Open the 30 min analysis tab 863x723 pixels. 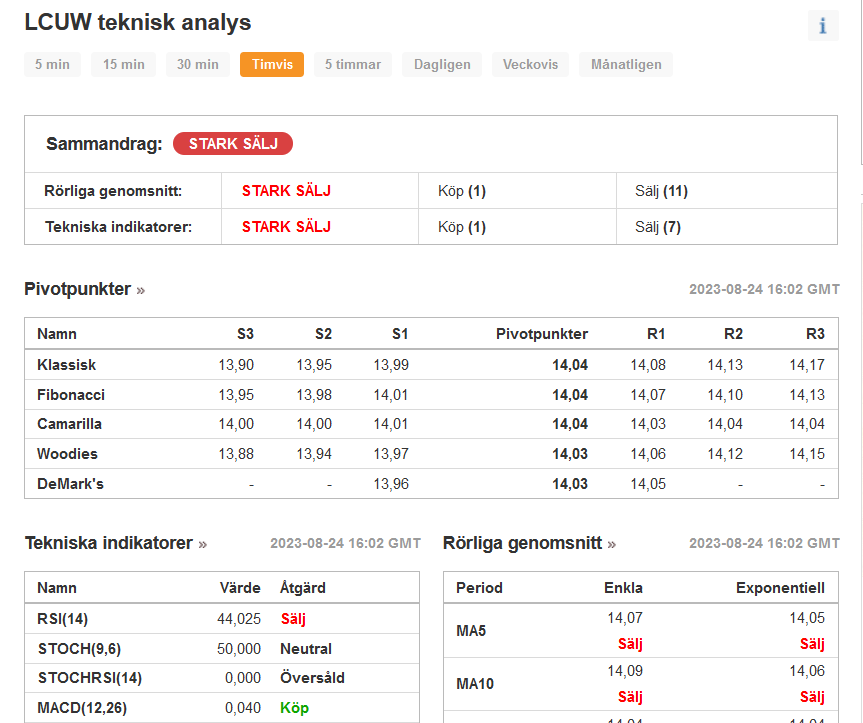tap(195, 63)
